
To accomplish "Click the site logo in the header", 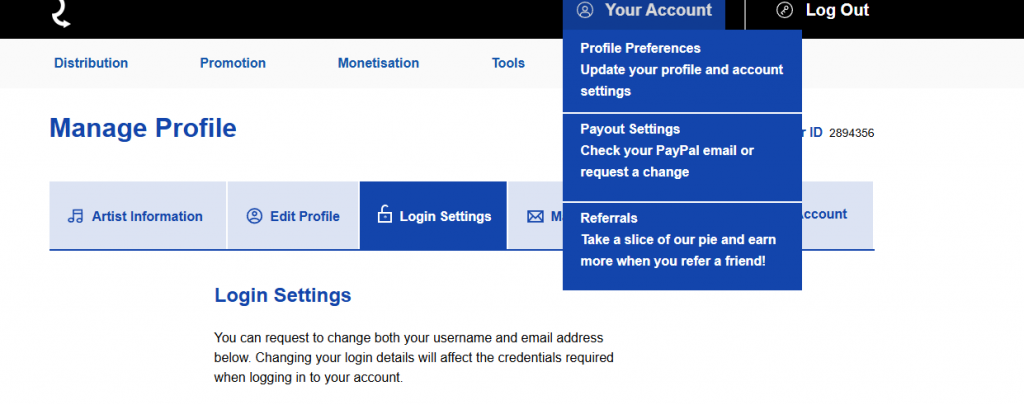I will (x=61, y=13).
